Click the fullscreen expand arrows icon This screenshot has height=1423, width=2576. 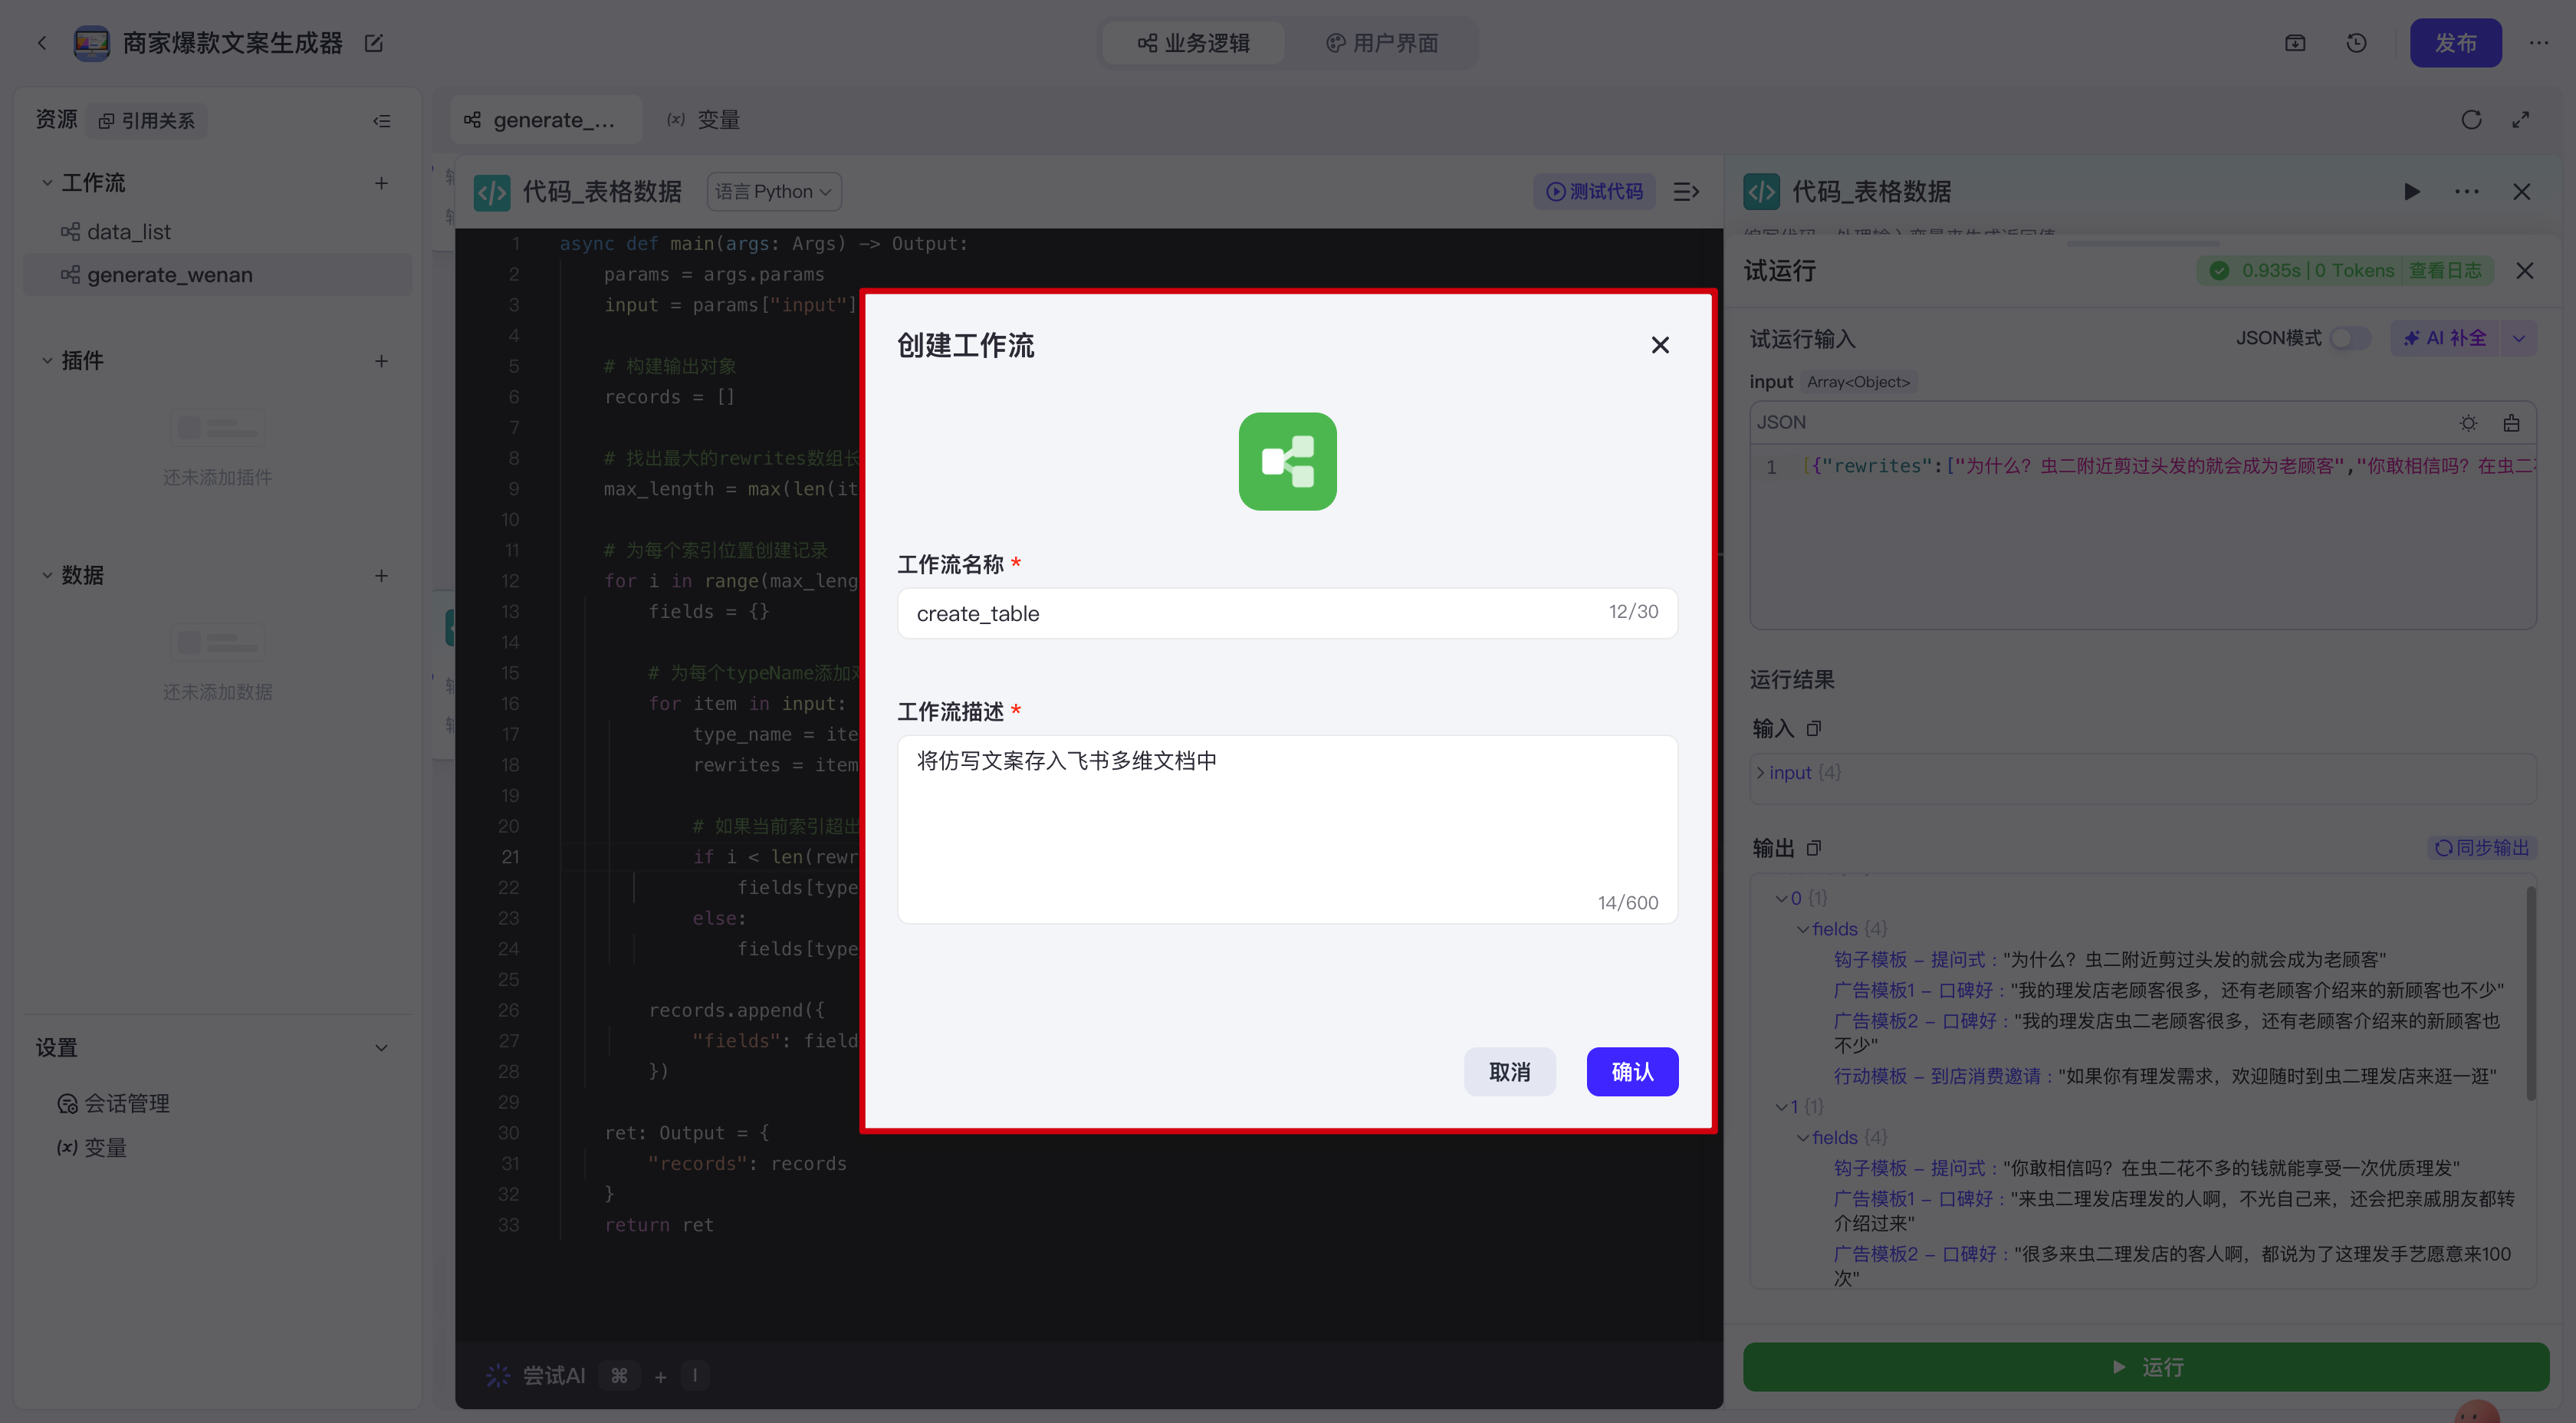[x=2521, y=120]
